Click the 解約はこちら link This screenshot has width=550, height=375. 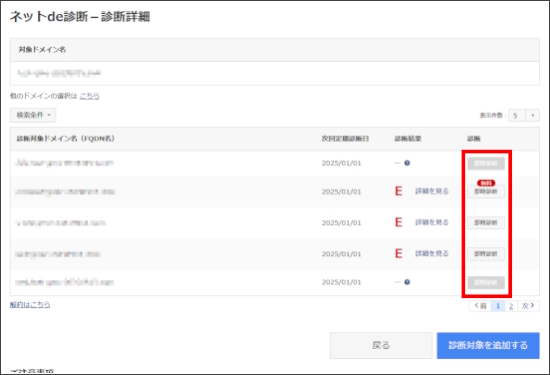[x=30, y=304]
